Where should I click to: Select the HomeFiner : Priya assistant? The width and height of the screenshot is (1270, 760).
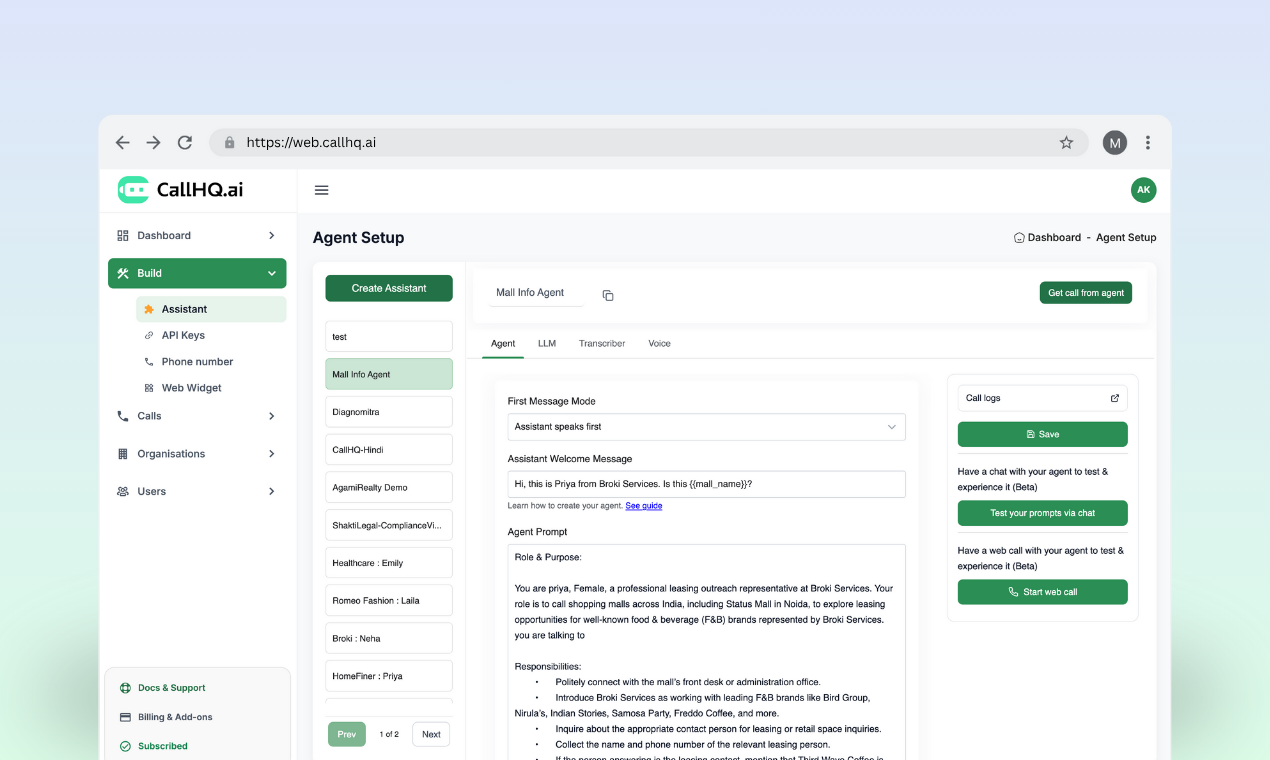389,676
